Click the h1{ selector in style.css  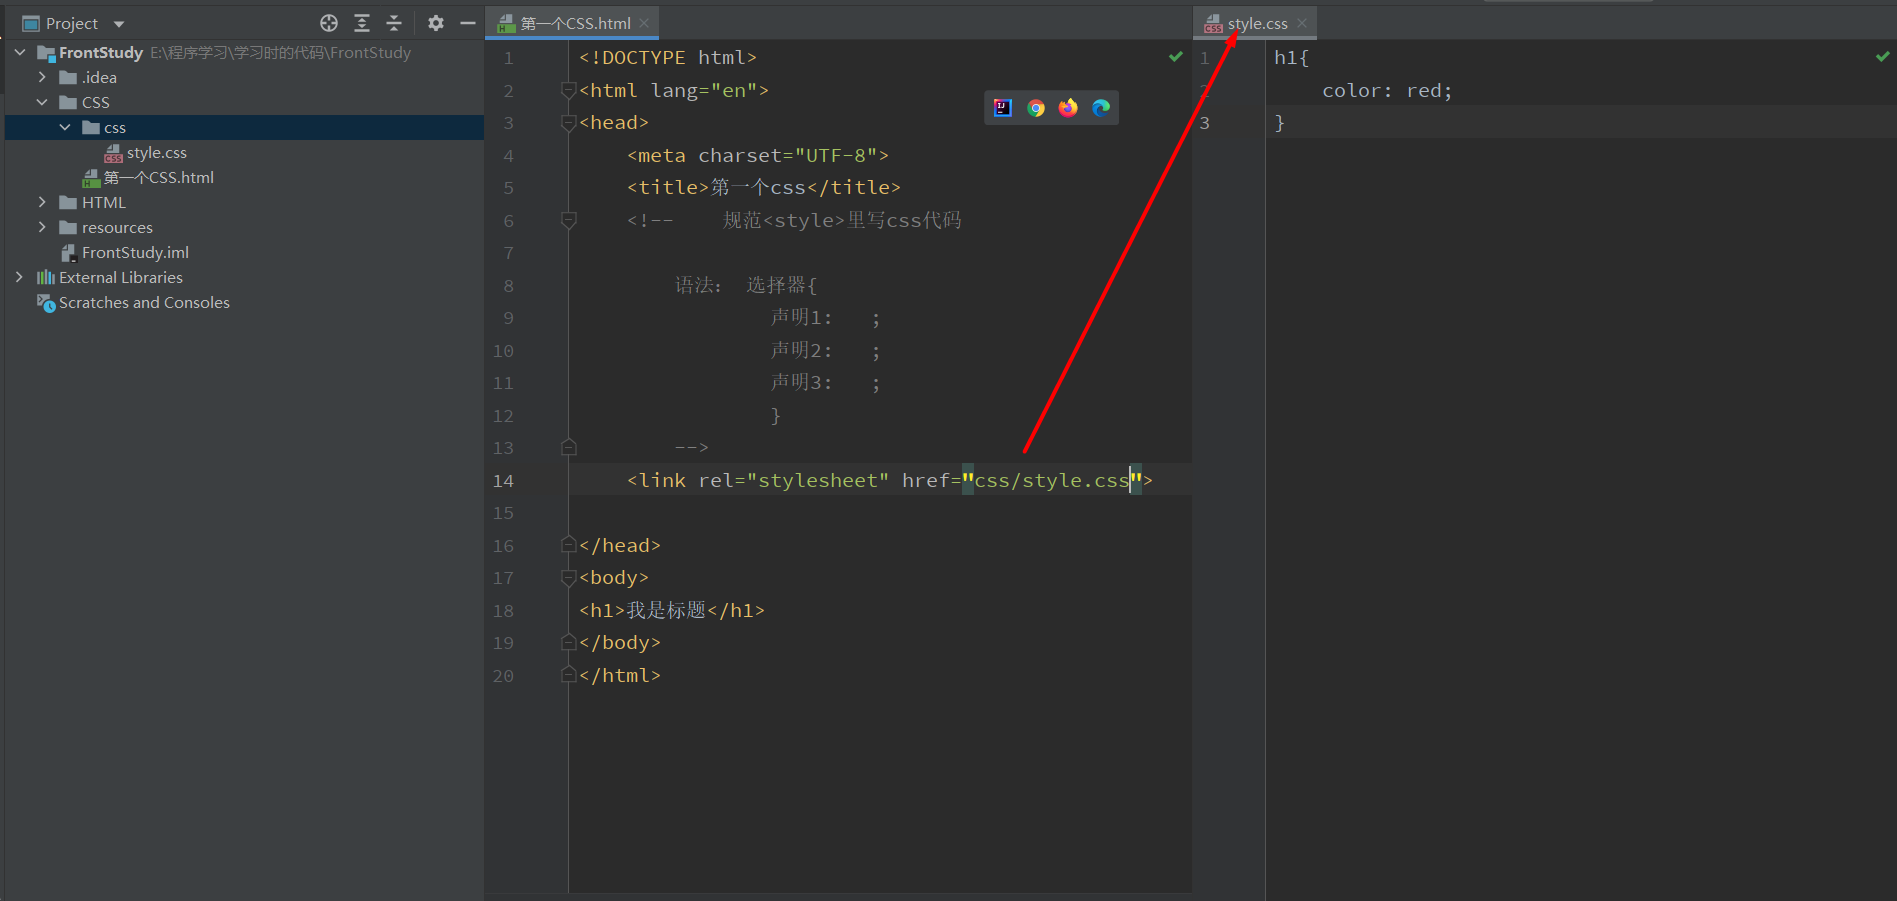coord(1291,58)
